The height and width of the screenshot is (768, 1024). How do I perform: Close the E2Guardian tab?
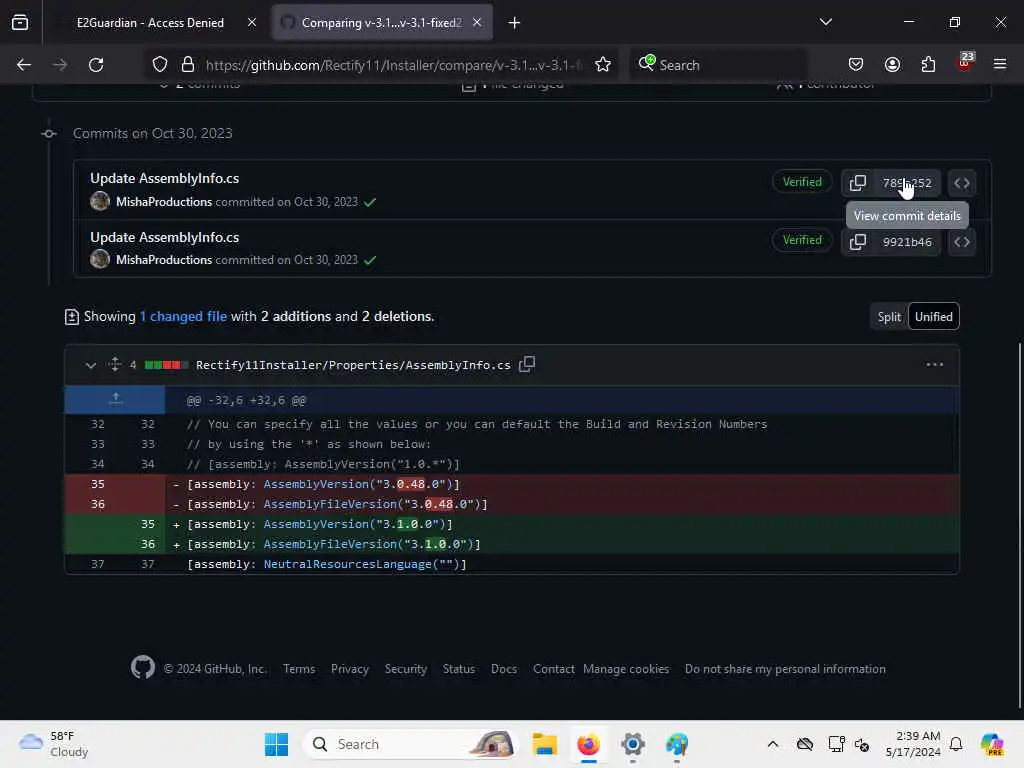click(x=252, y=22)
